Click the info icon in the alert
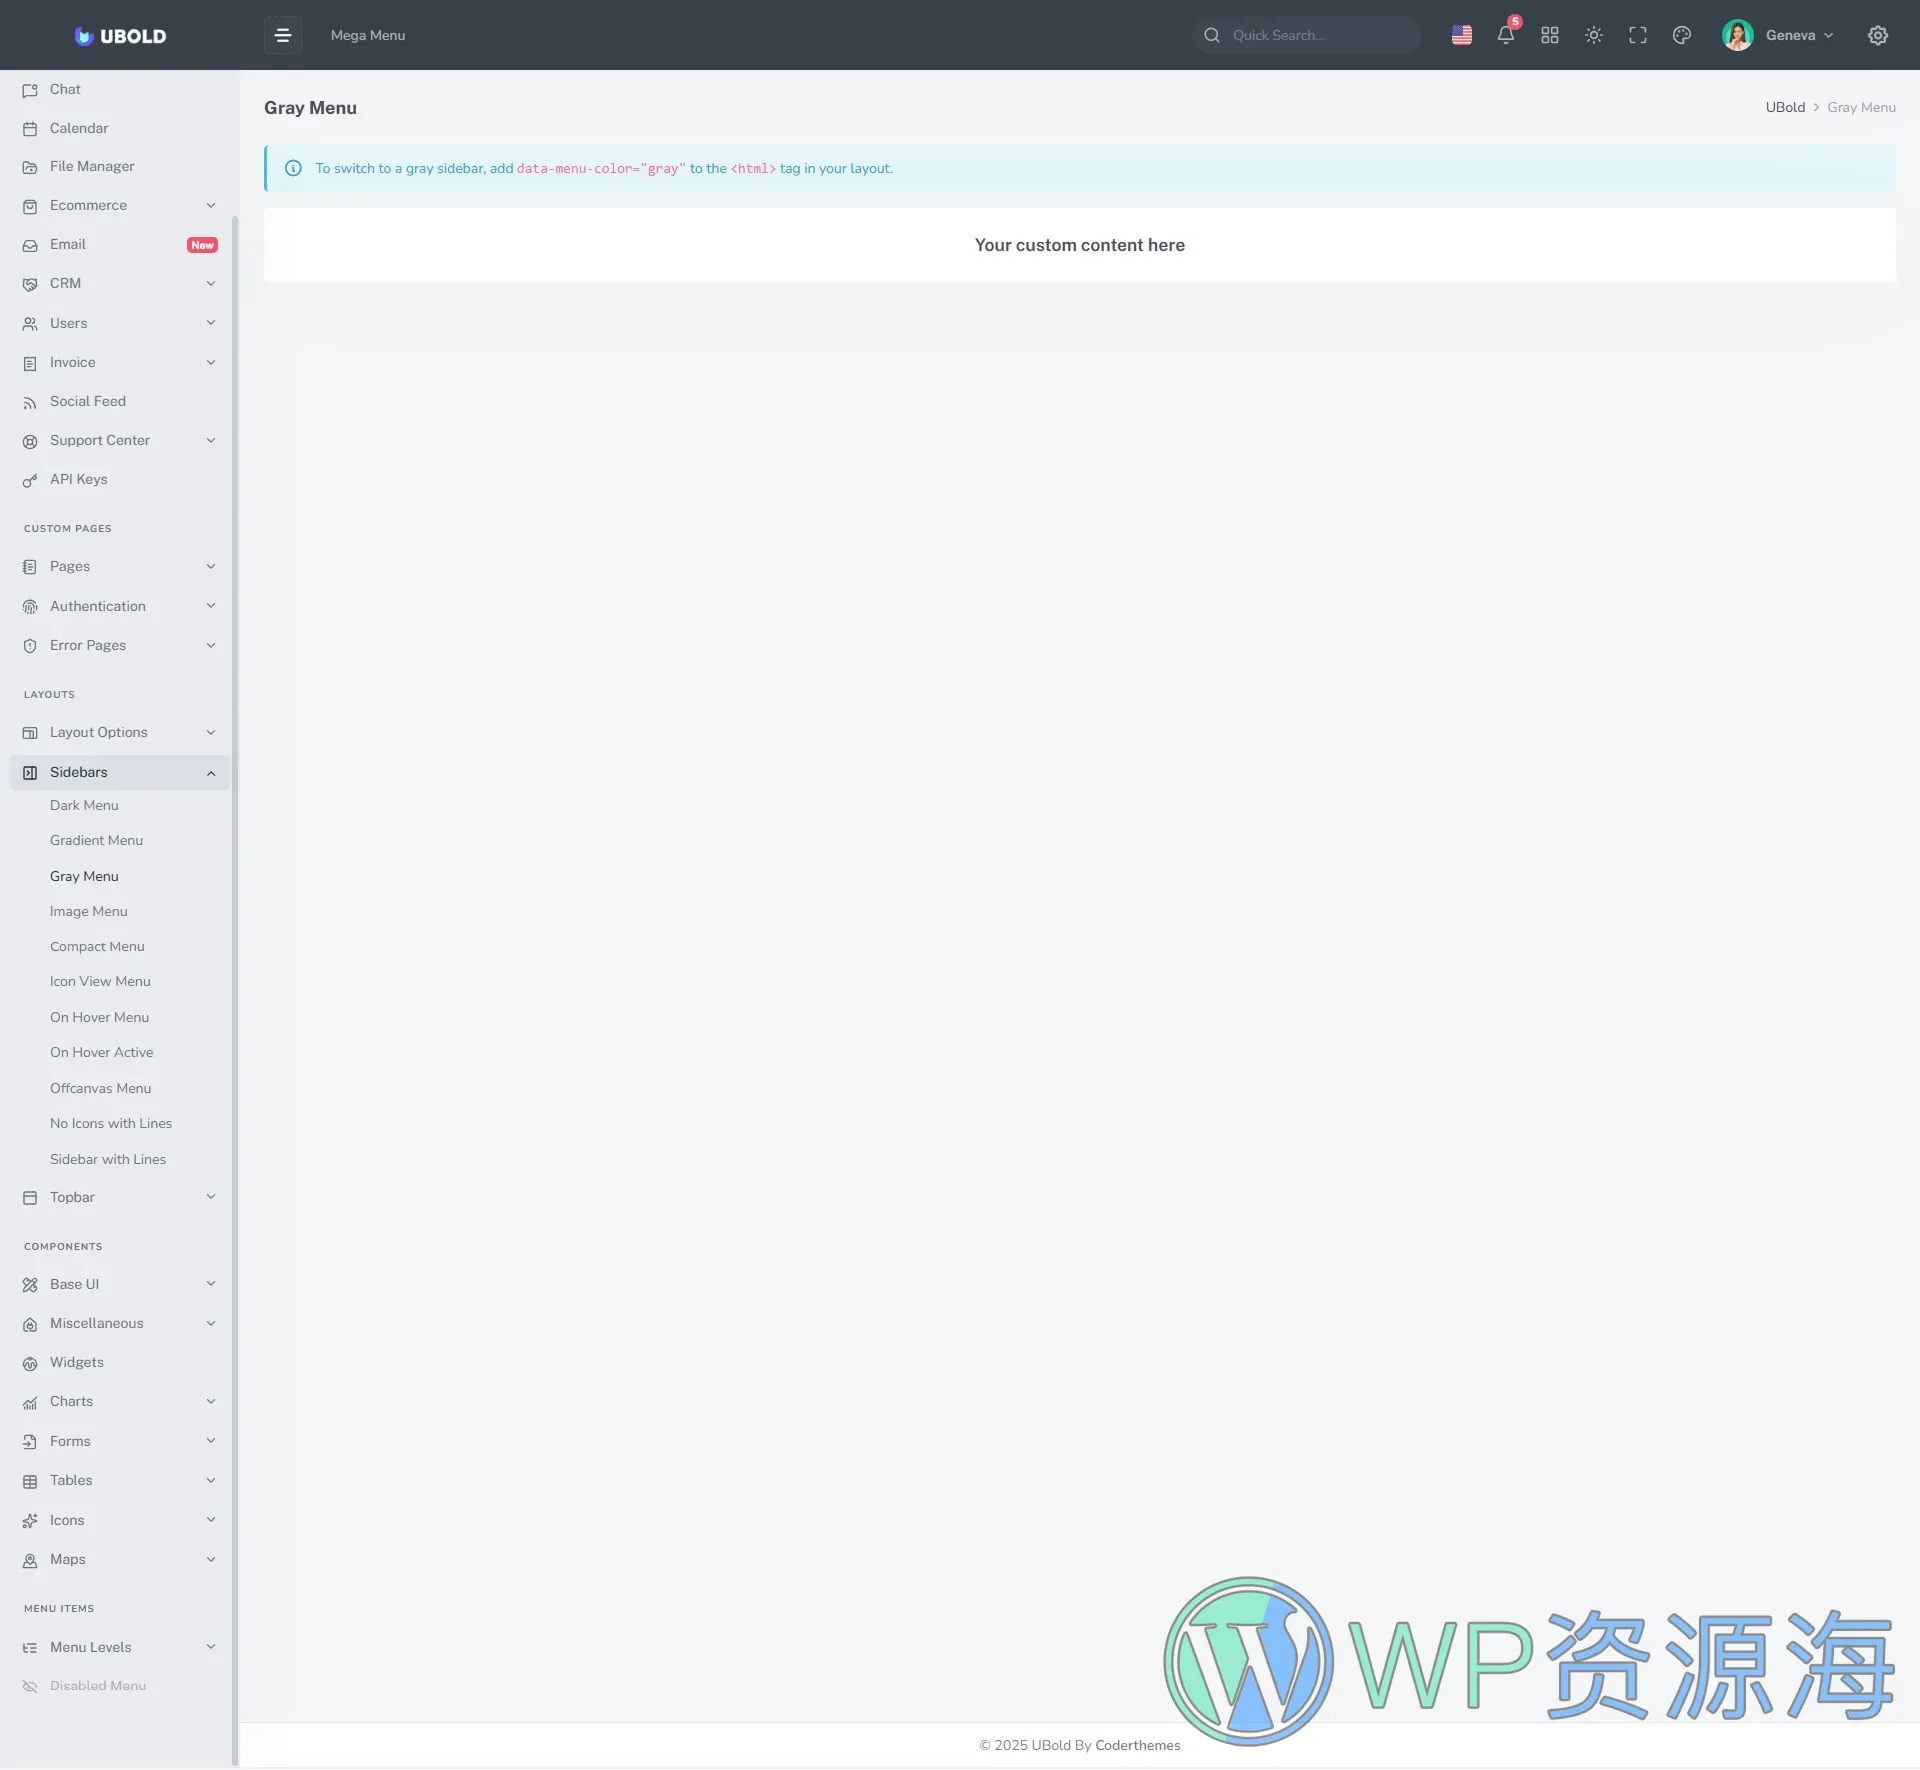 [293, 168]
